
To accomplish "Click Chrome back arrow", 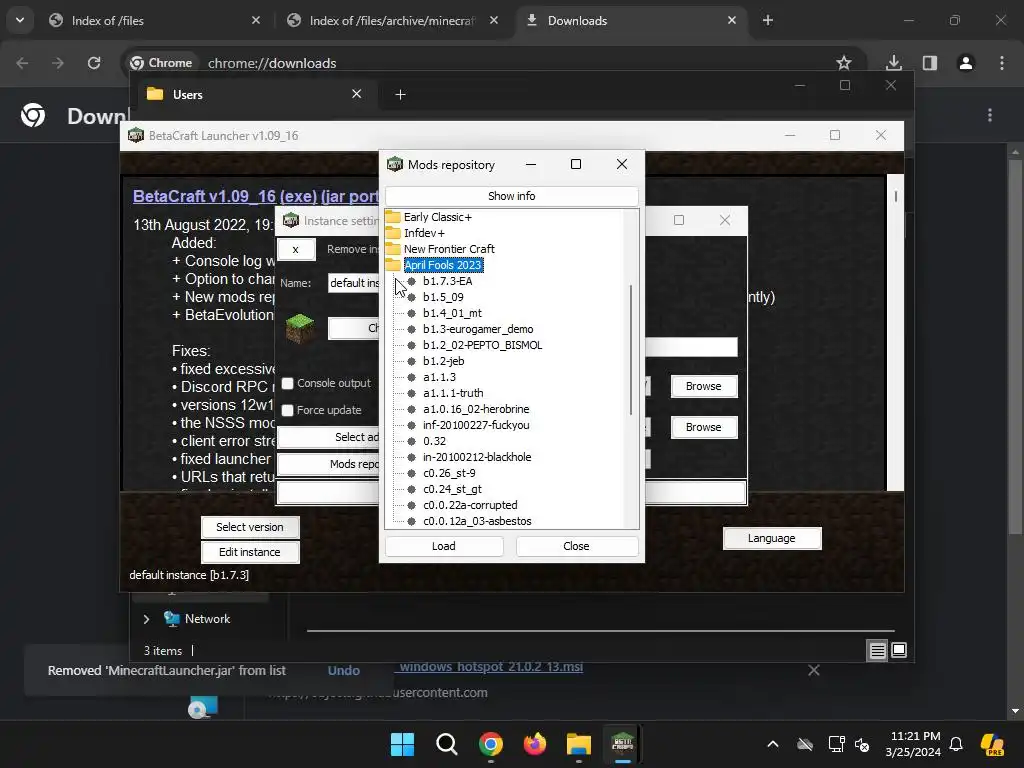I will 22,63.
